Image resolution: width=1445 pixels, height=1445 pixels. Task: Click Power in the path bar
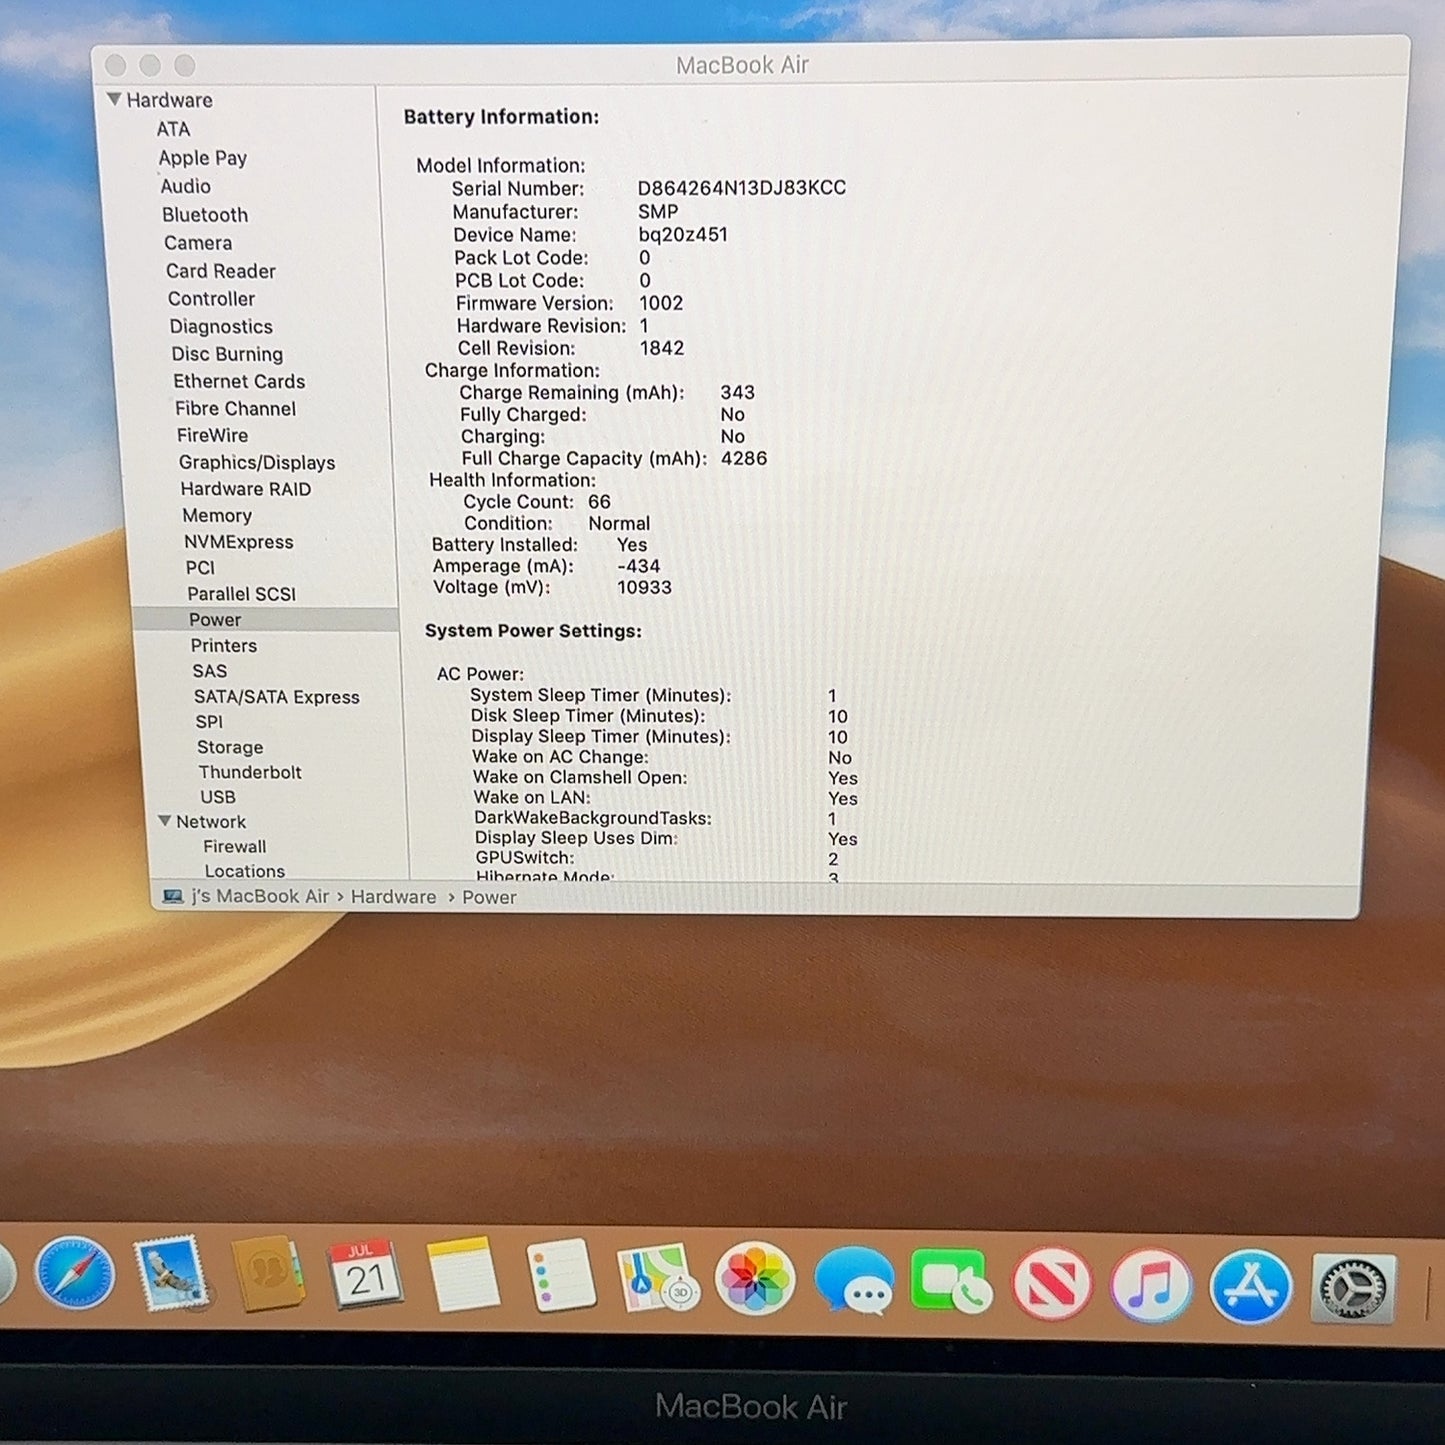coord(489,898)
